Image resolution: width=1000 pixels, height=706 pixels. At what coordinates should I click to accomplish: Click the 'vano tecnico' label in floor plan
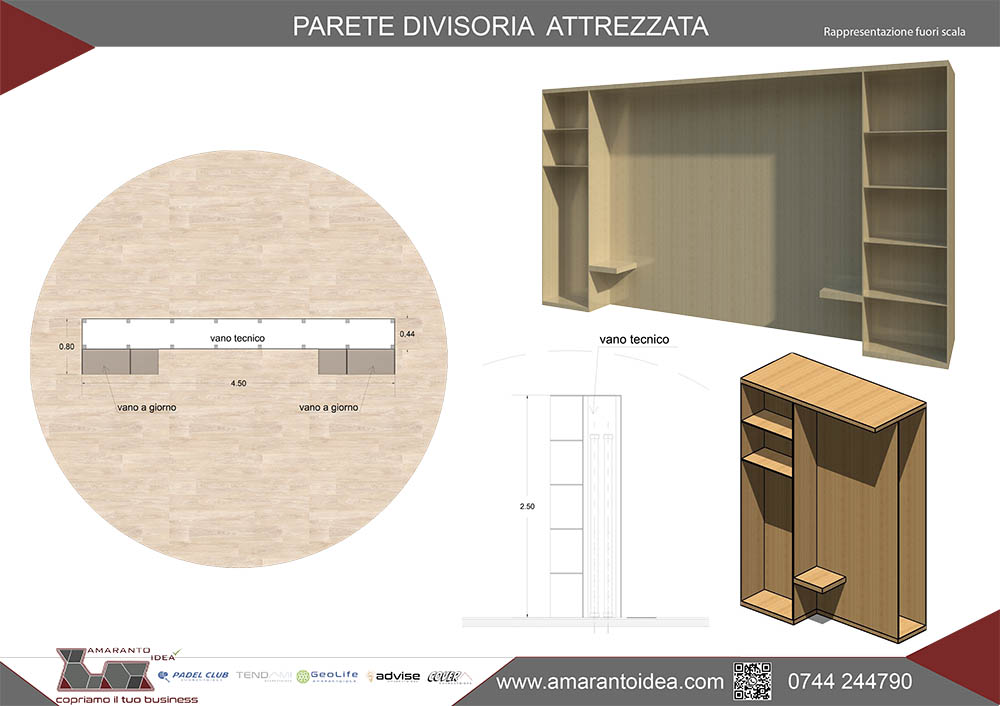coord(237,339)
